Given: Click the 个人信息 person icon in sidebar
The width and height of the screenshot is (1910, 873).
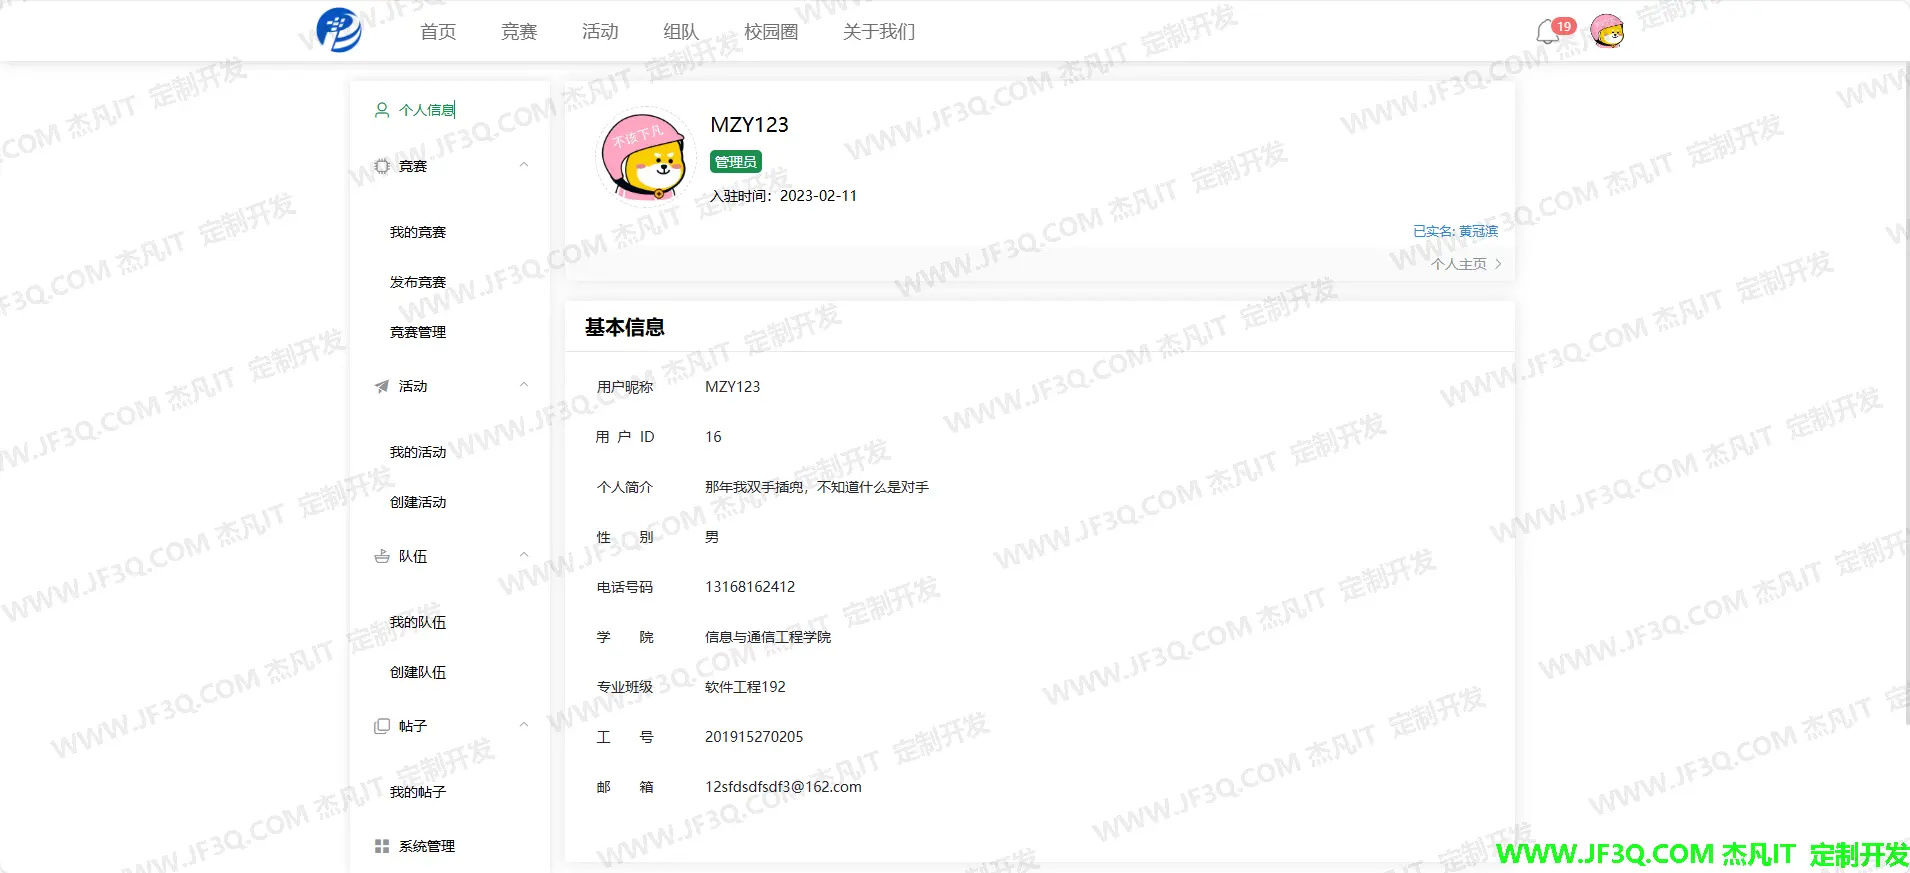Looking at the screenshot, I should (382, 110).
